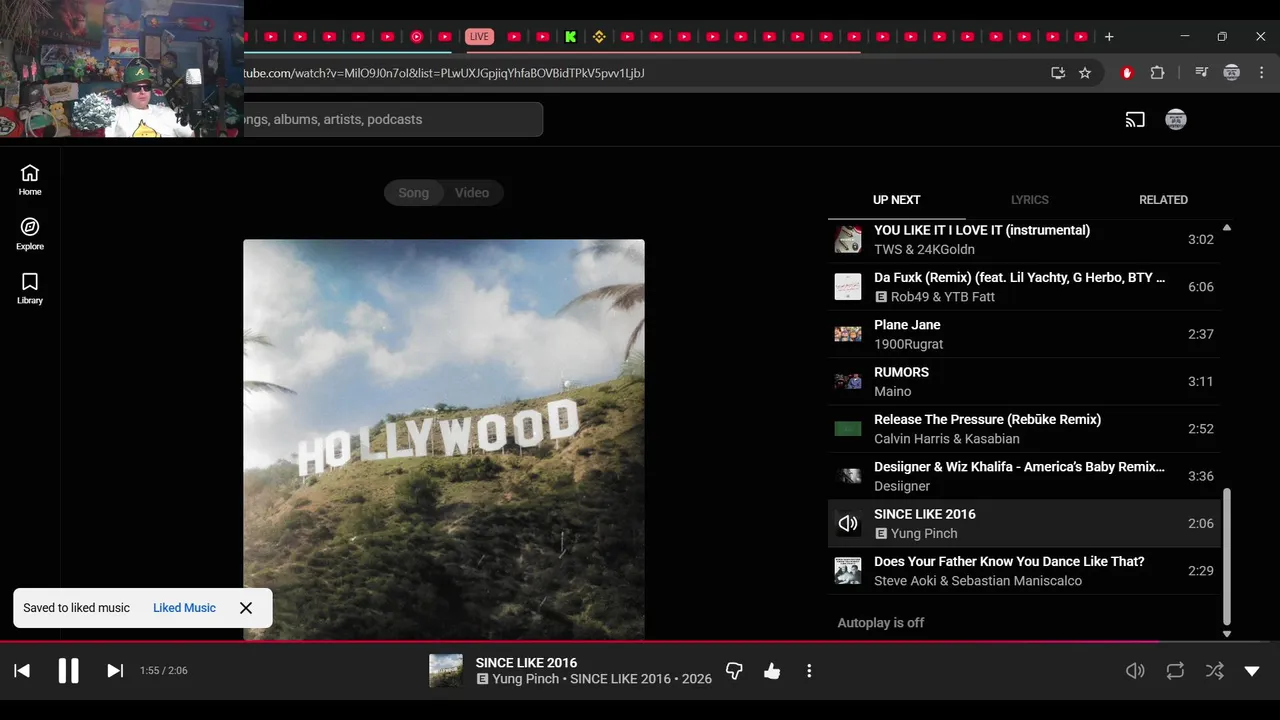Click the red shield extension icon
Viewport: 1280px width, 720px height.
(x=1127, y=73)
